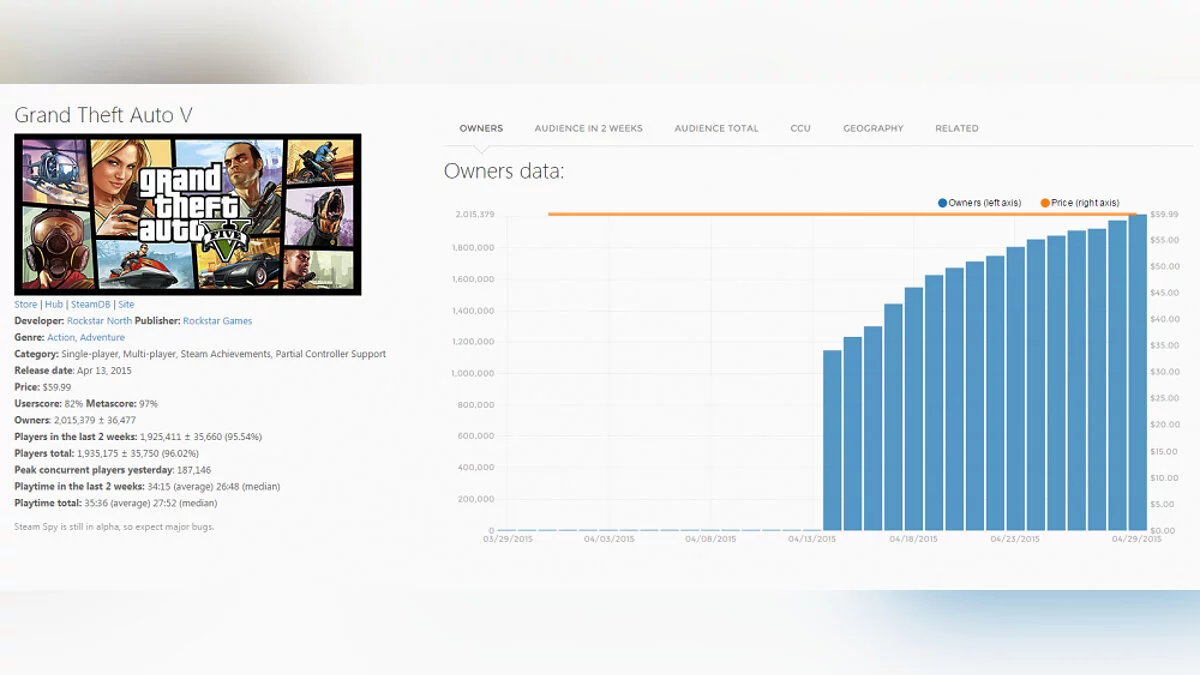
Task: Open the Hub link
Action: [x=54, y=304]
